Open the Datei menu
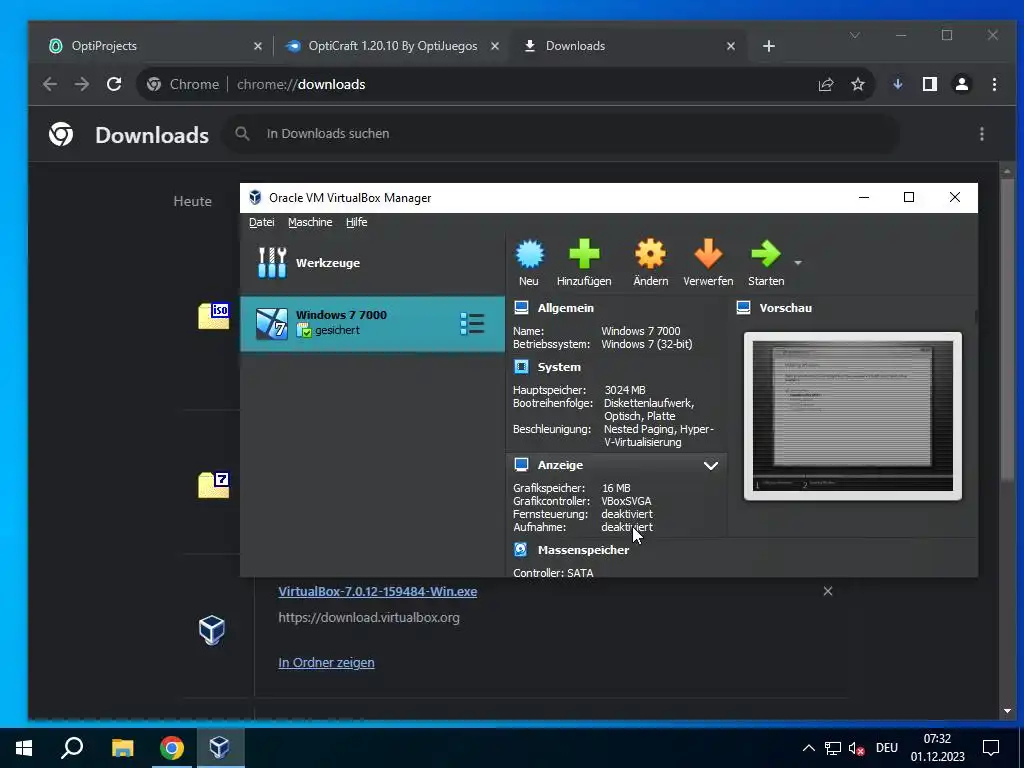1024x768 pixels. pos(261,222)
